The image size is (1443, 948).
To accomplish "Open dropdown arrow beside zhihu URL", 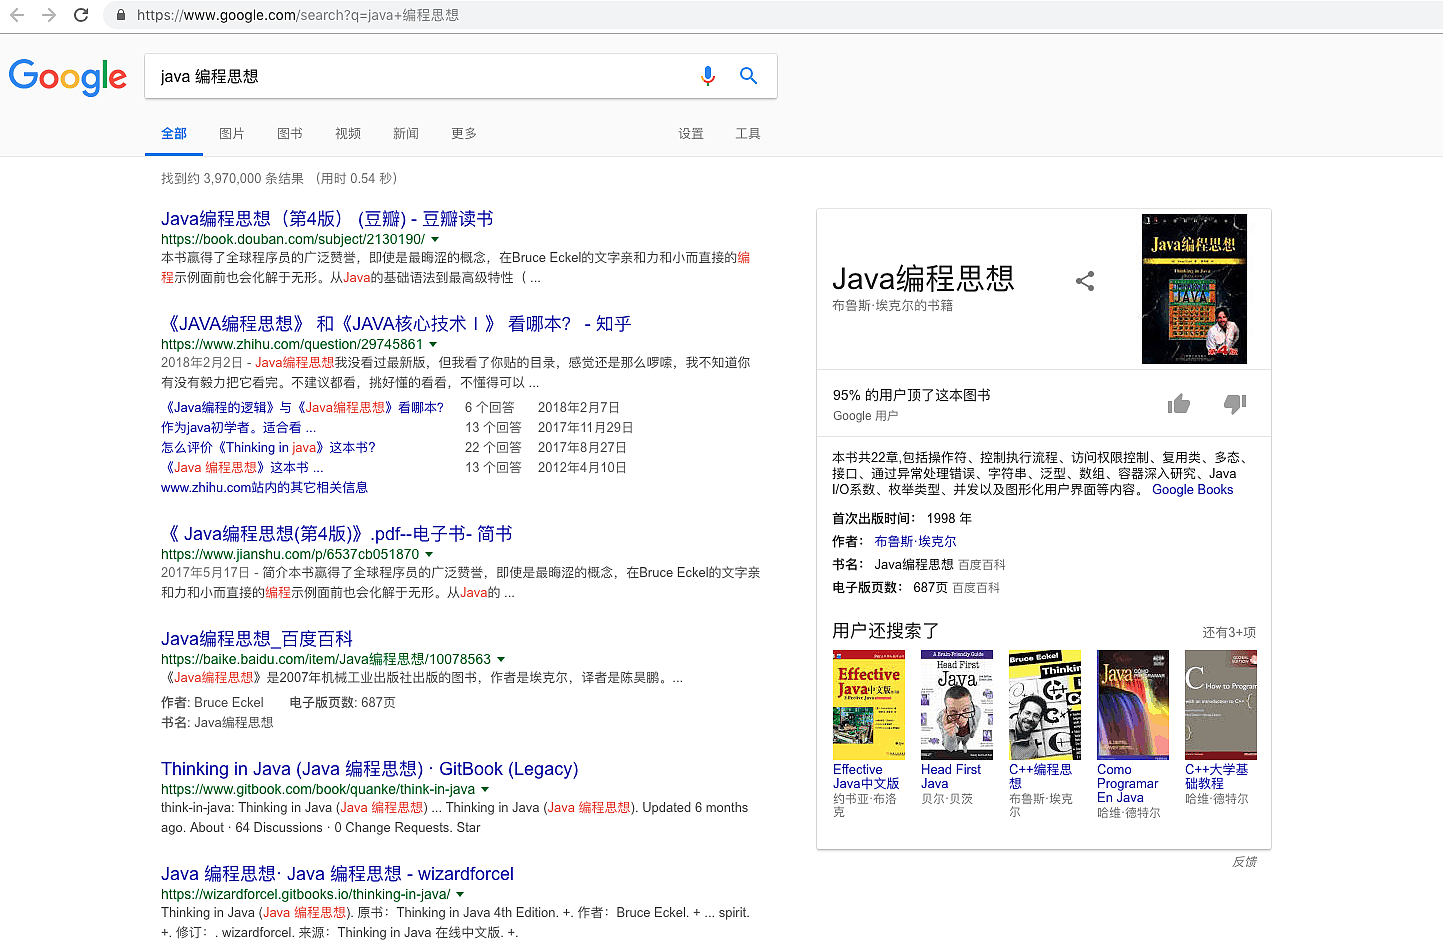I will (433, 345).
